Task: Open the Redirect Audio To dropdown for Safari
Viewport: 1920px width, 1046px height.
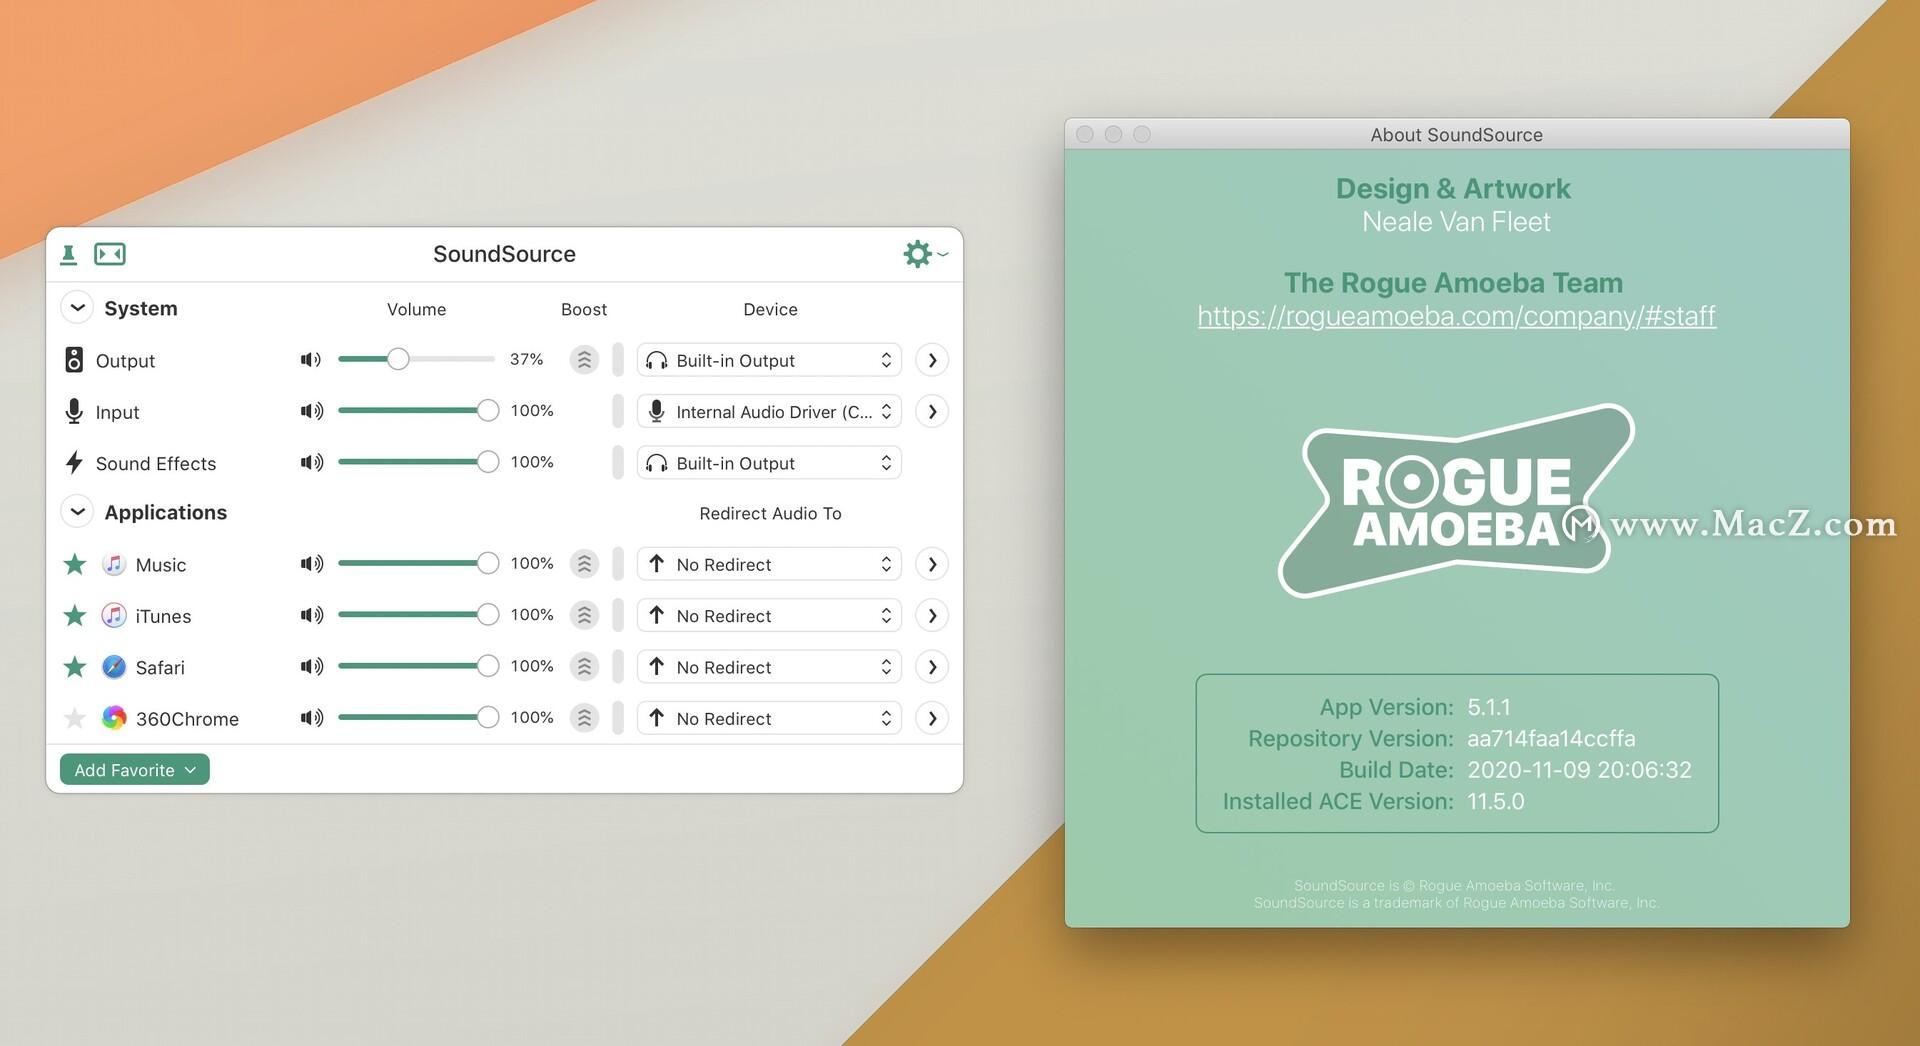Action: [768, 666]
